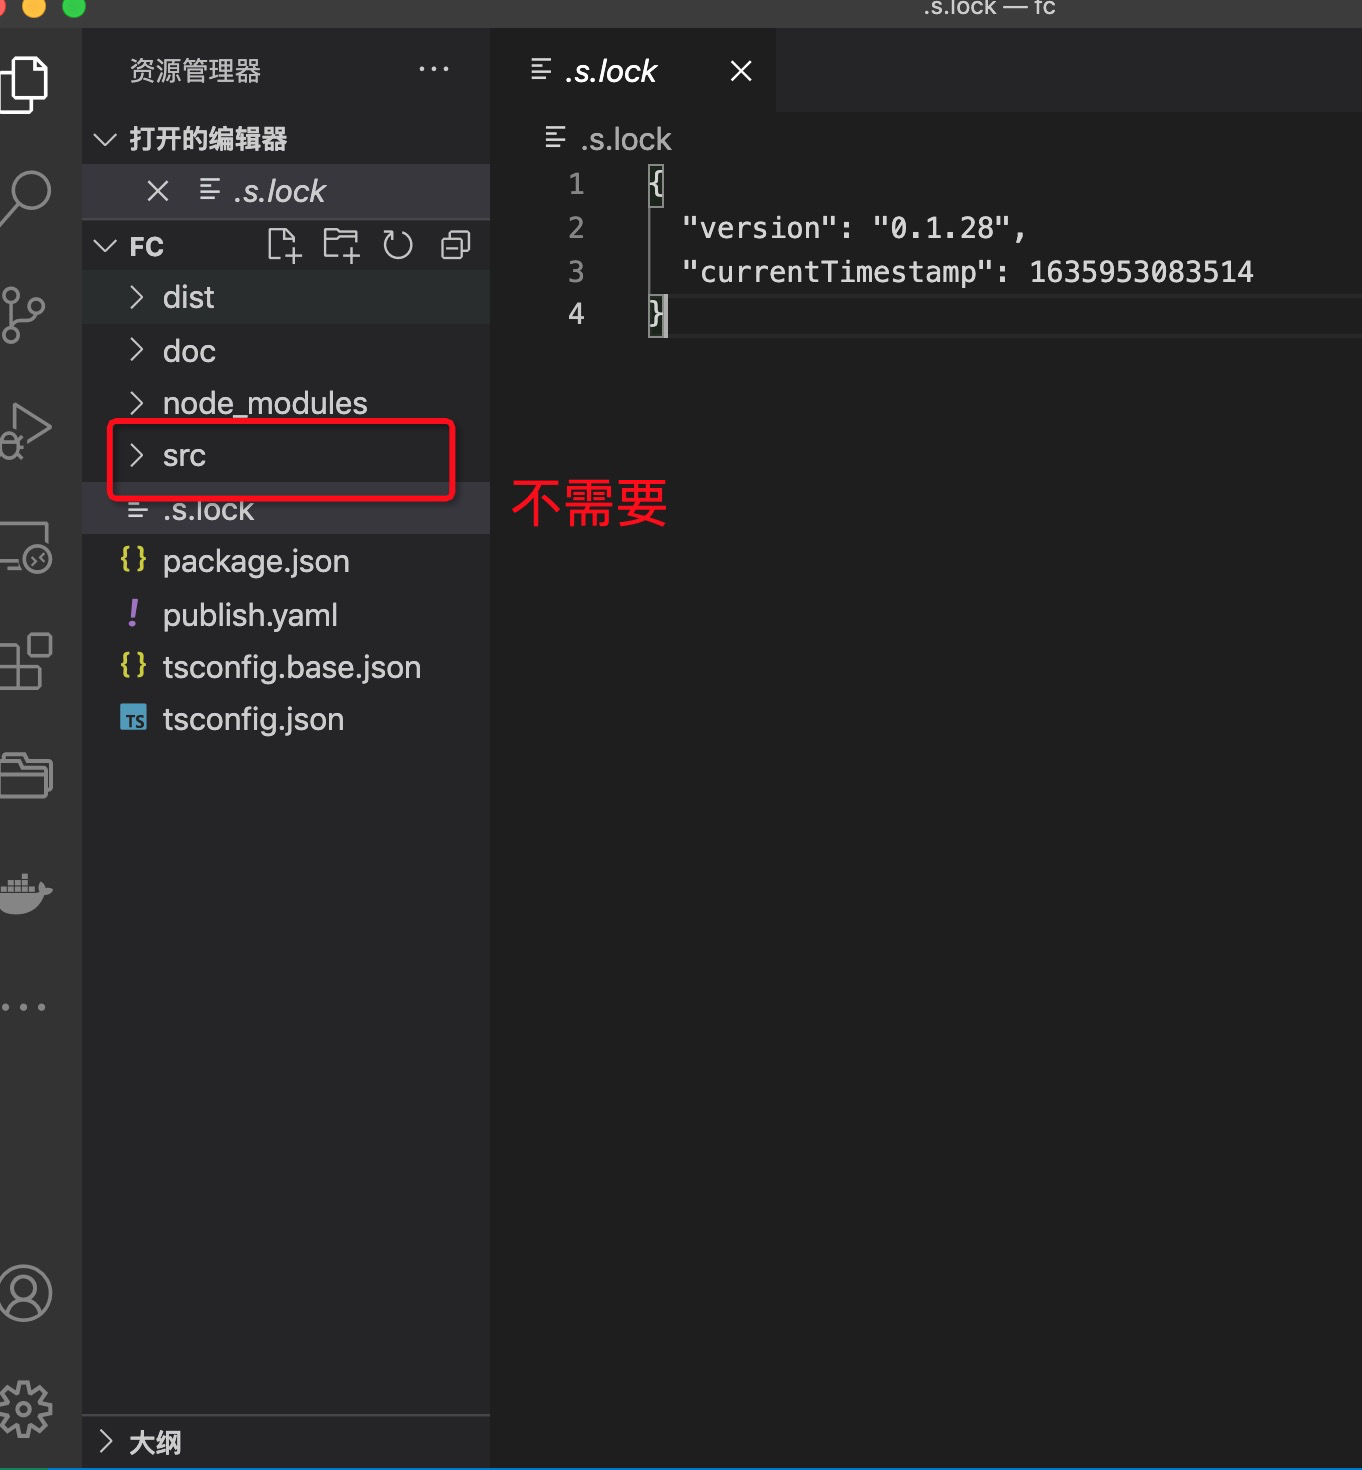Viewport: 1362px width, 1470px height.
Task: Open Manage settings gear icon
Action: click(27, 1407)
